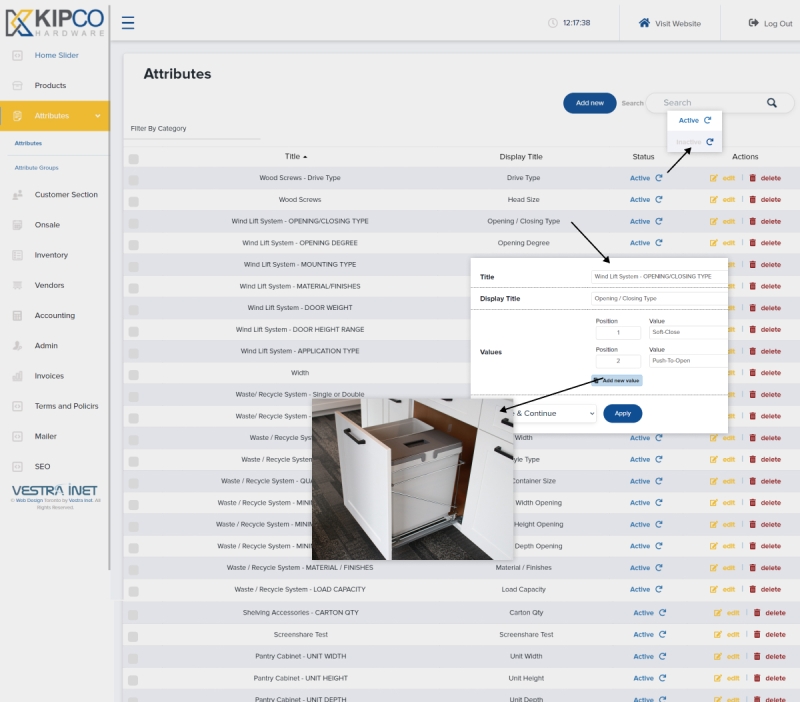Click into the Search input field
The height and width of the screenshot is (702, 800).
tap(705, 103)
